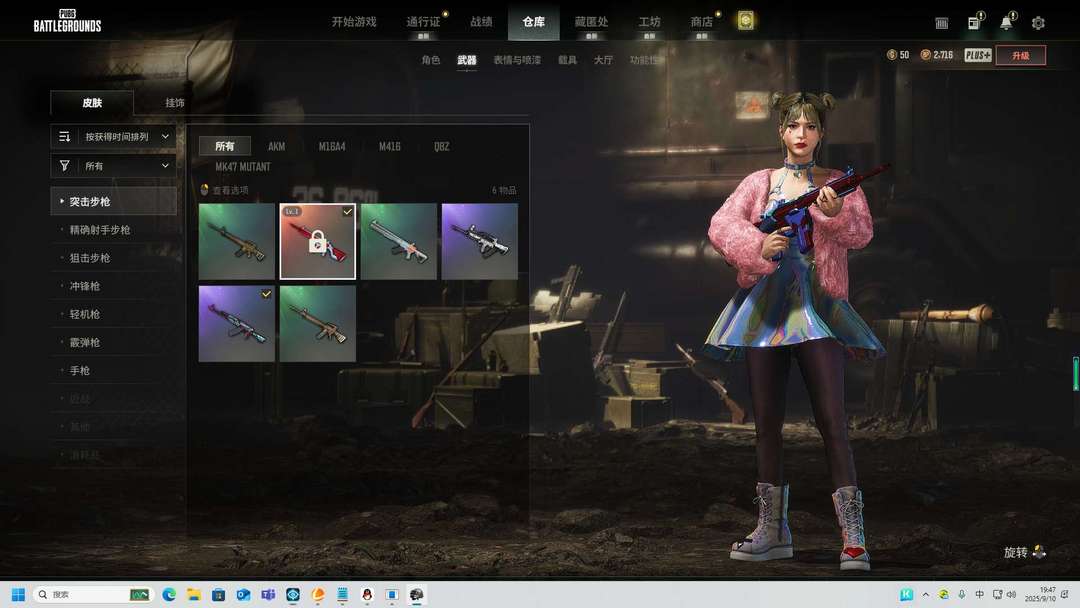The image size is (1080, 608).
Task: Click the red 升级 upgrade button
Action: point(1021,55)
